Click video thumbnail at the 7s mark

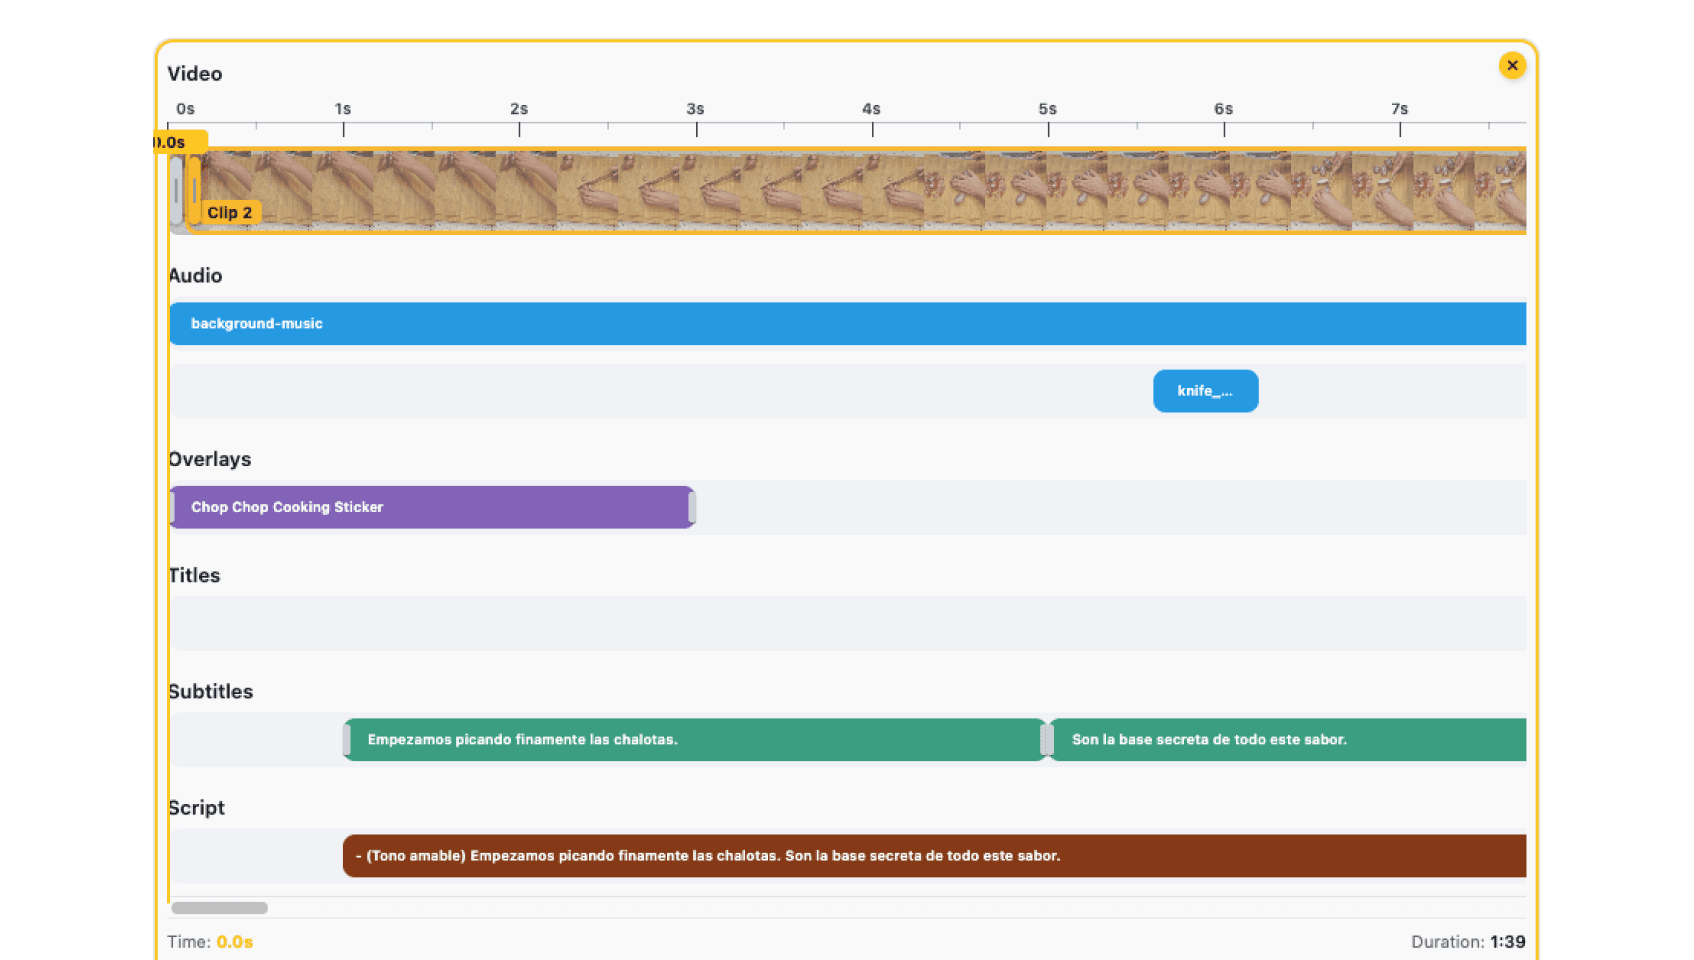tap(1400, 190)
